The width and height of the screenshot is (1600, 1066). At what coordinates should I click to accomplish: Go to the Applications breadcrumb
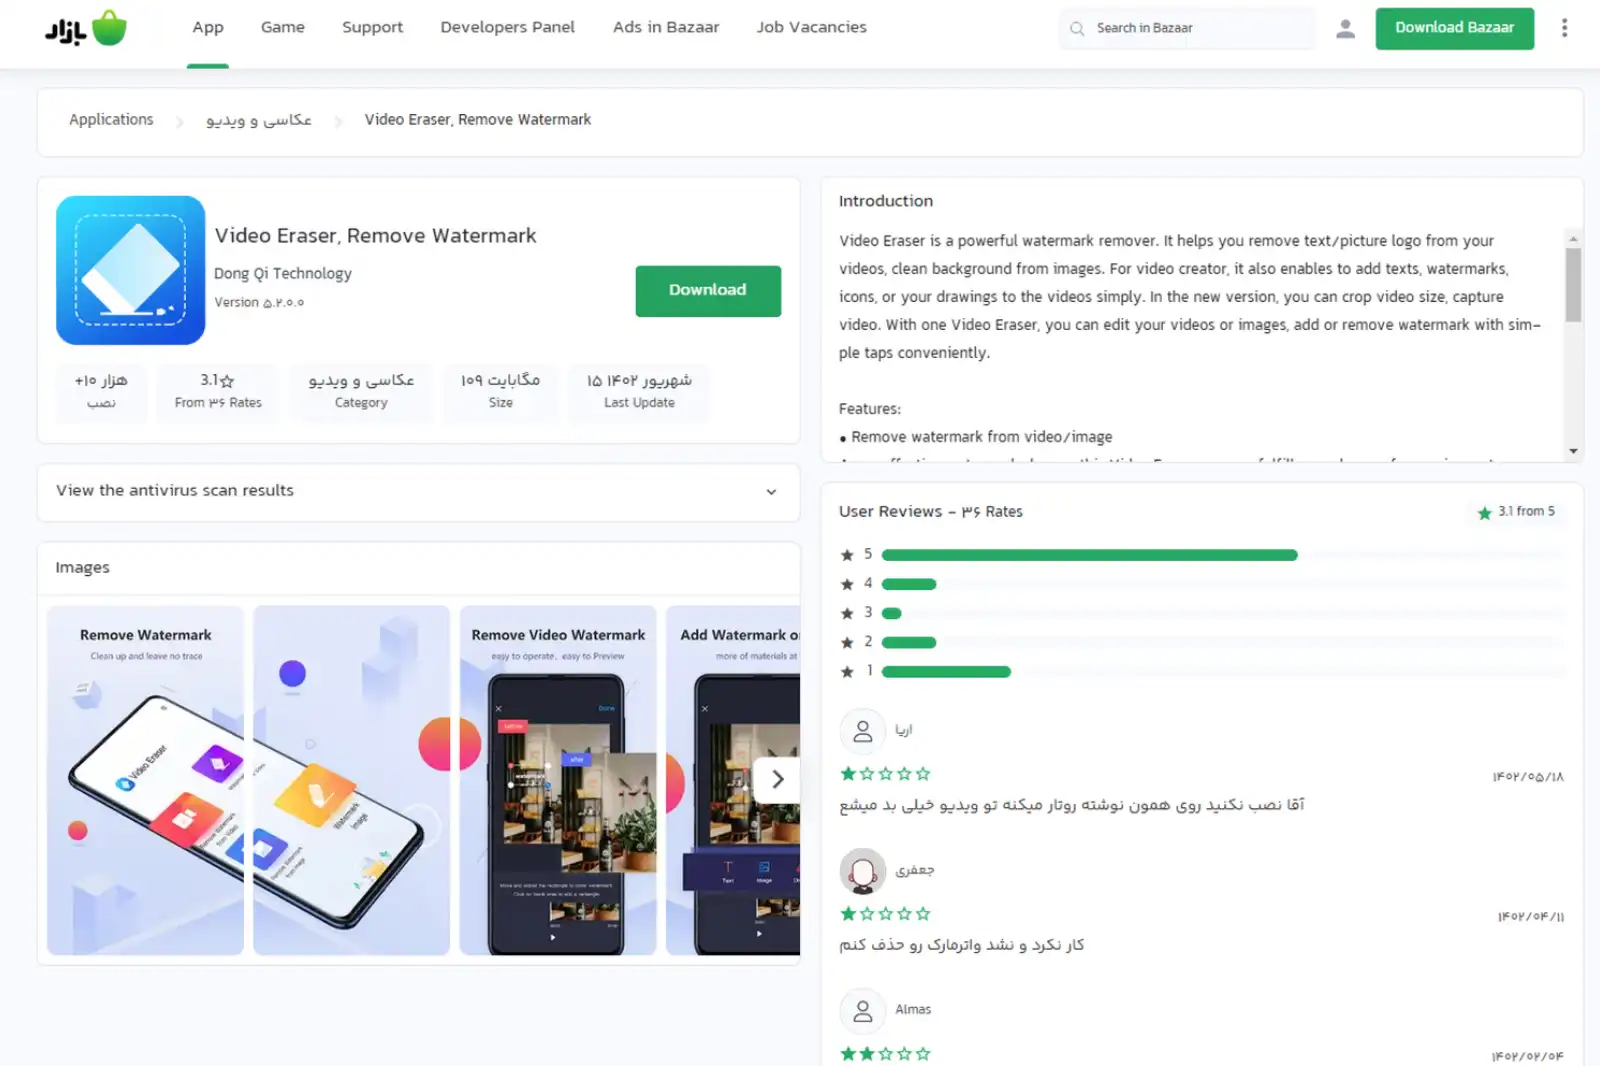[x=111, y=120]
